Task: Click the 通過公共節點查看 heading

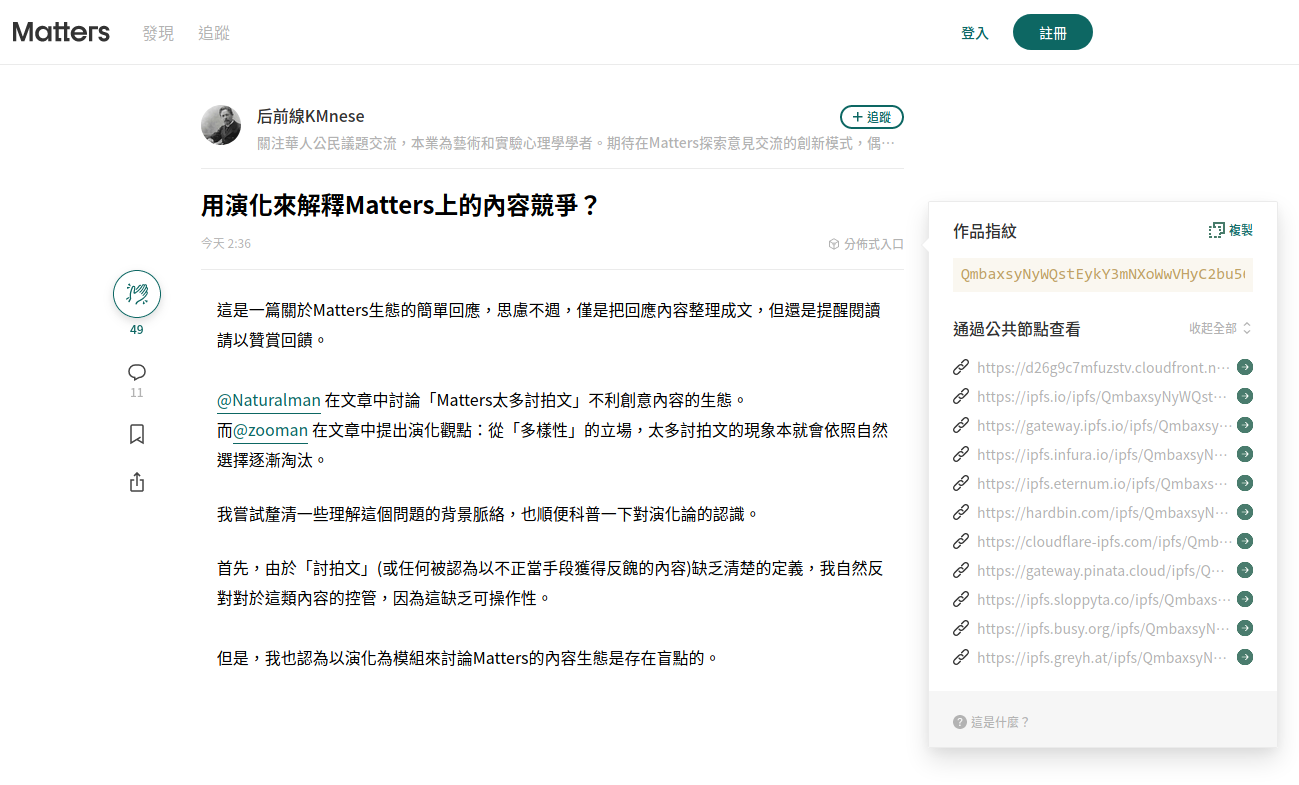Action: 1017,329
